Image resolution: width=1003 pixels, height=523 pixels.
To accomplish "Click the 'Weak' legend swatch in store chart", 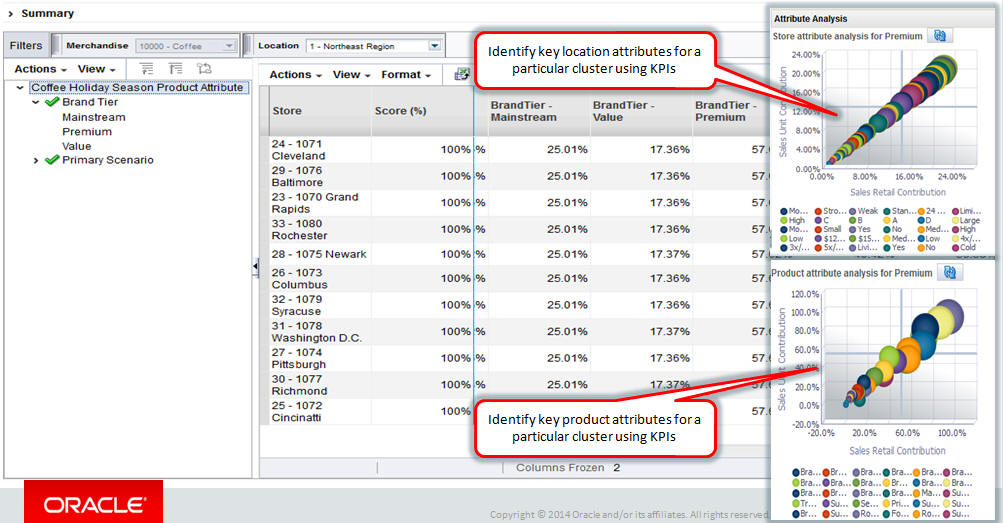I will pos(853,211).
